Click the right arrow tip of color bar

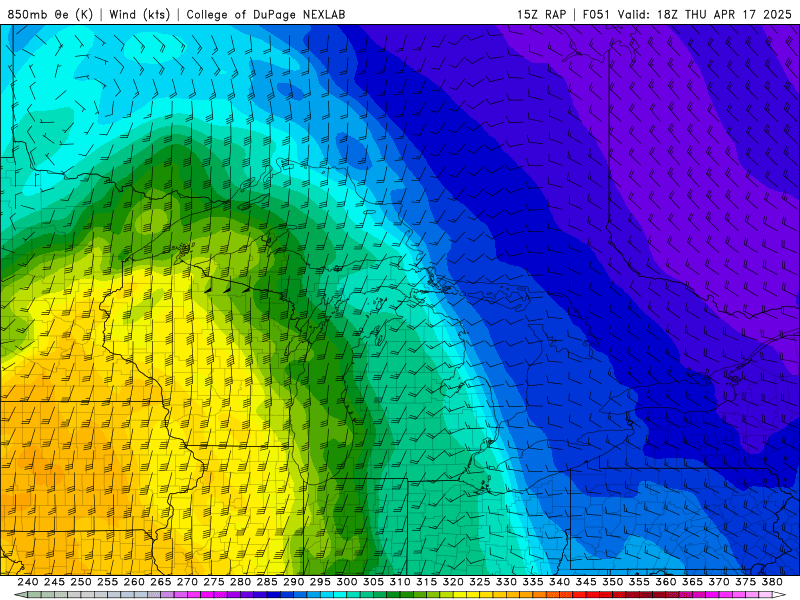coord(780,595)
